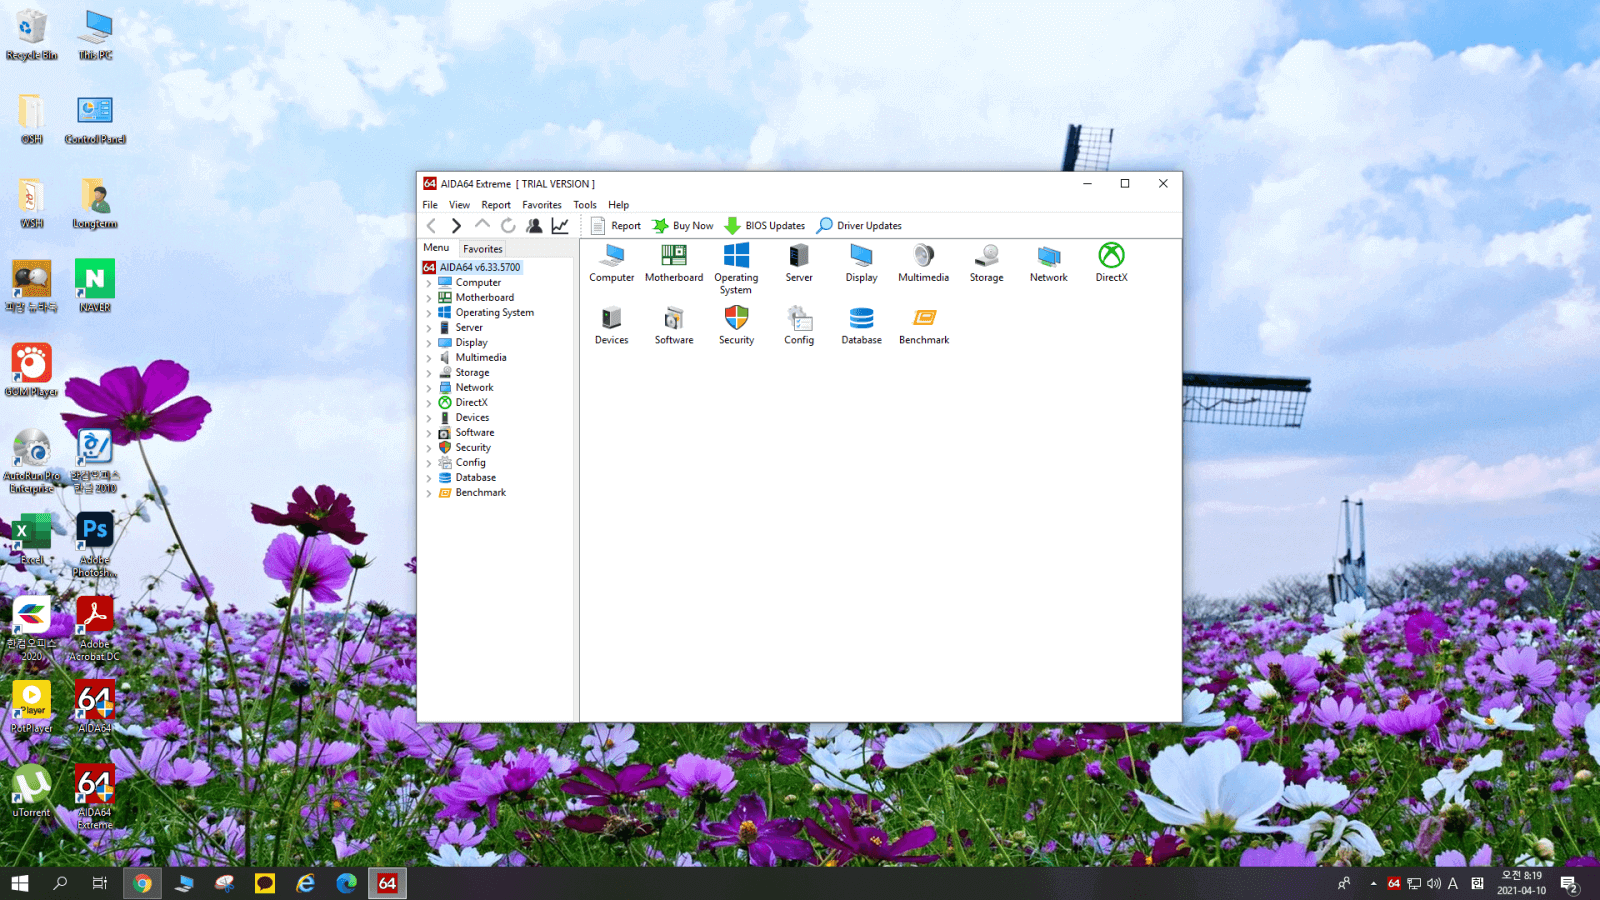
Task: Open the Server category icon
Action: click(799, 263)
